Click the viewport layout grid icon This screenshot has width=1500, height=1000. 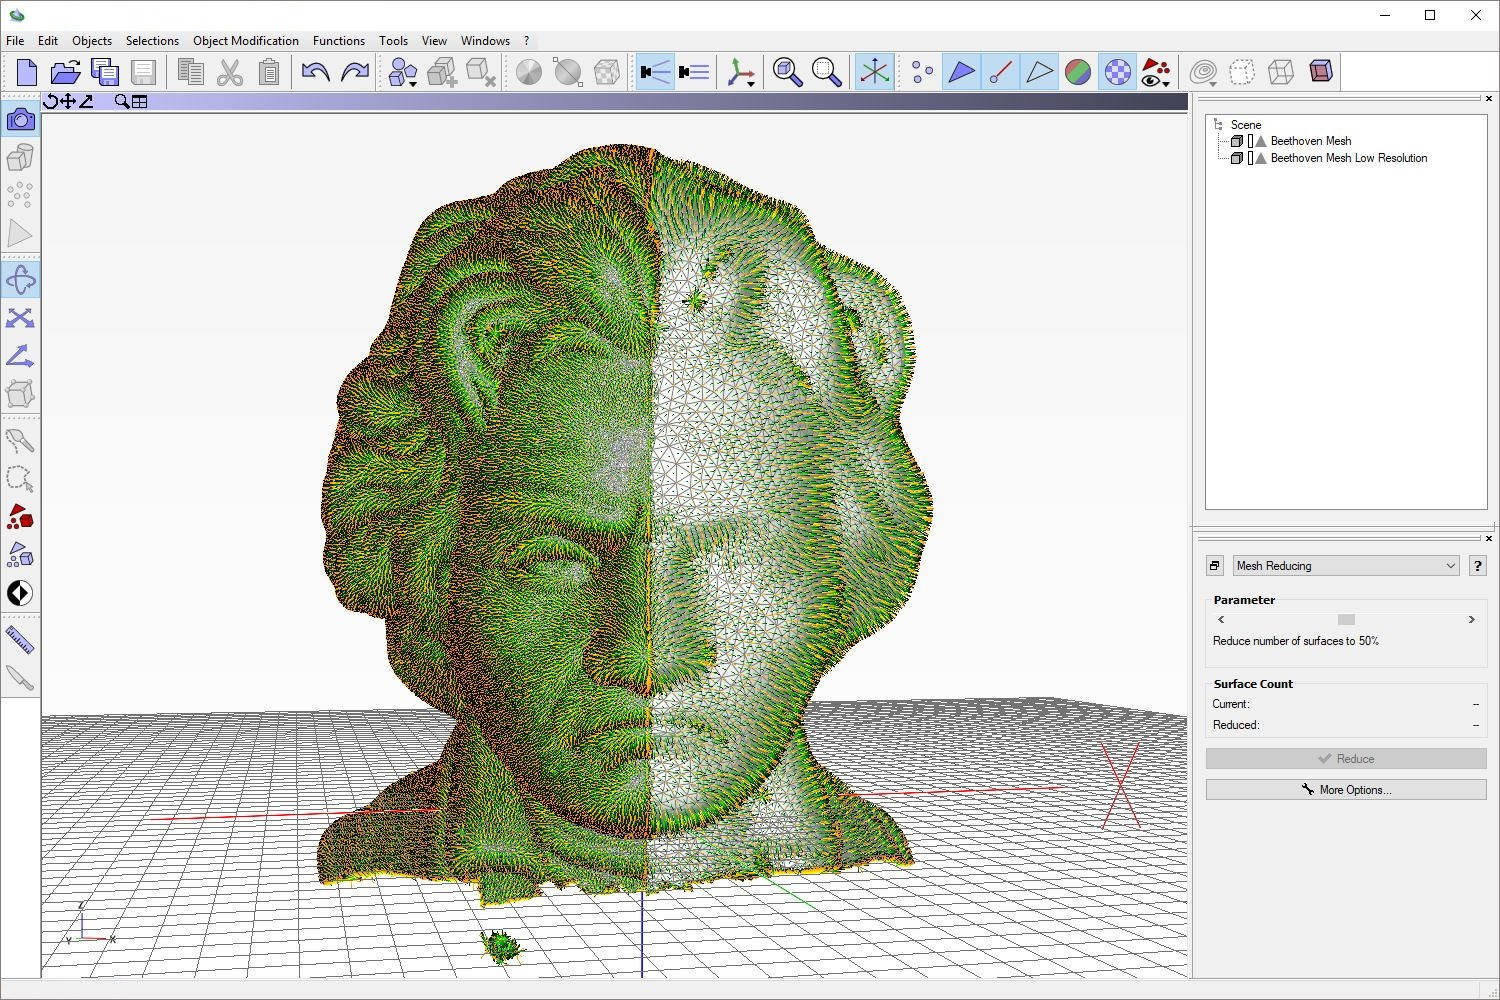140,101
